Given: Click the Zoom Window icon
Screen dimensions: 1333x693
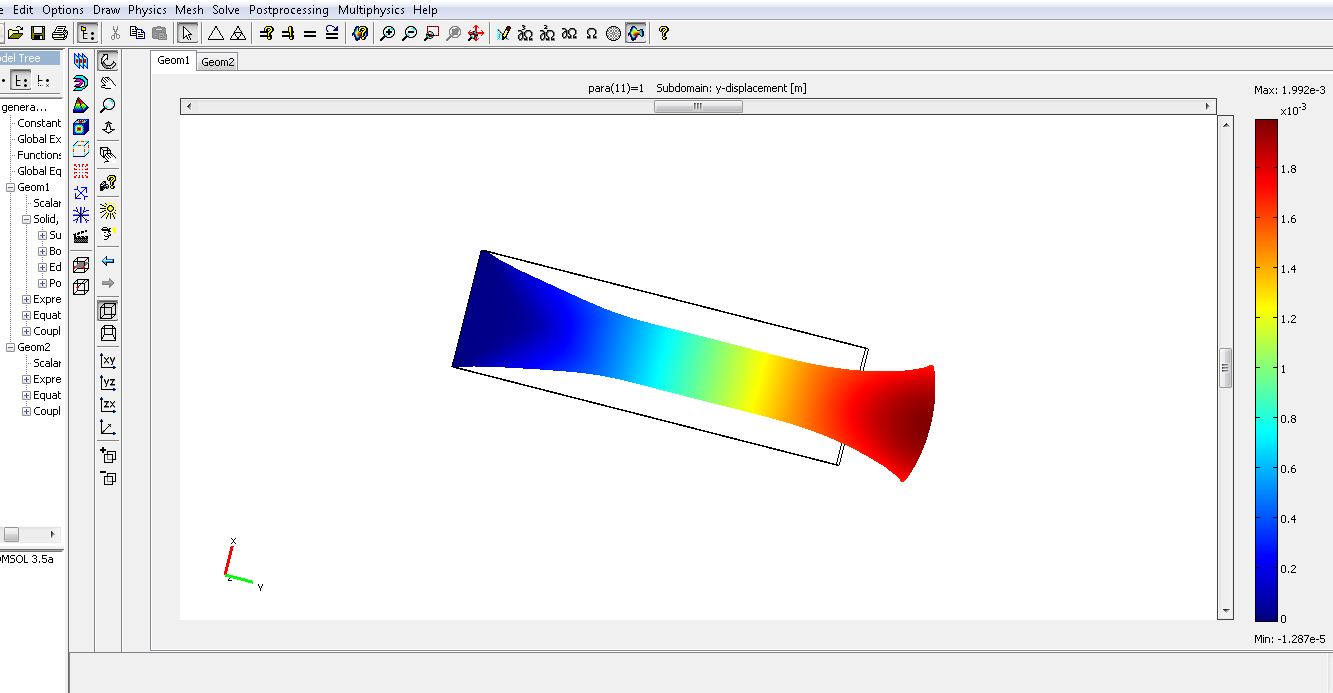Looking at the screenshot, I should coord(432,33).
